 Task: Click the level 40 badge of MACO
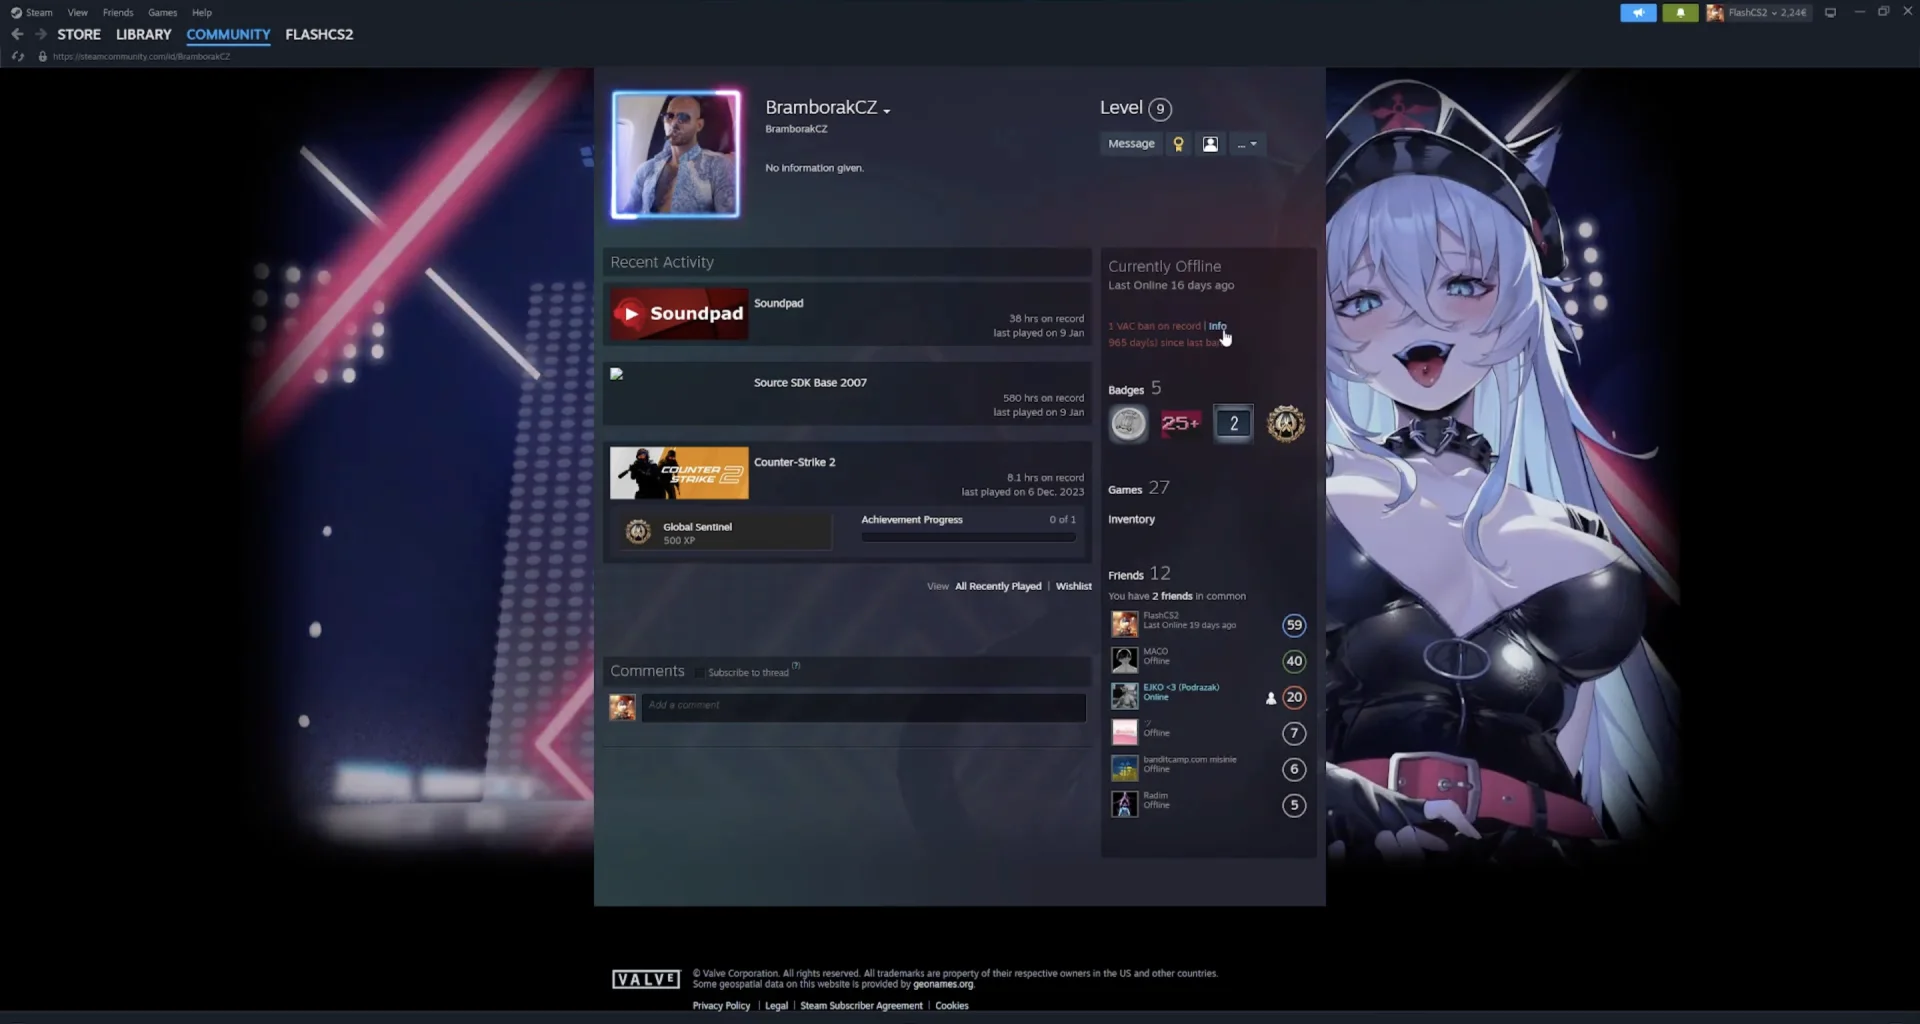tap(1294, 661)
